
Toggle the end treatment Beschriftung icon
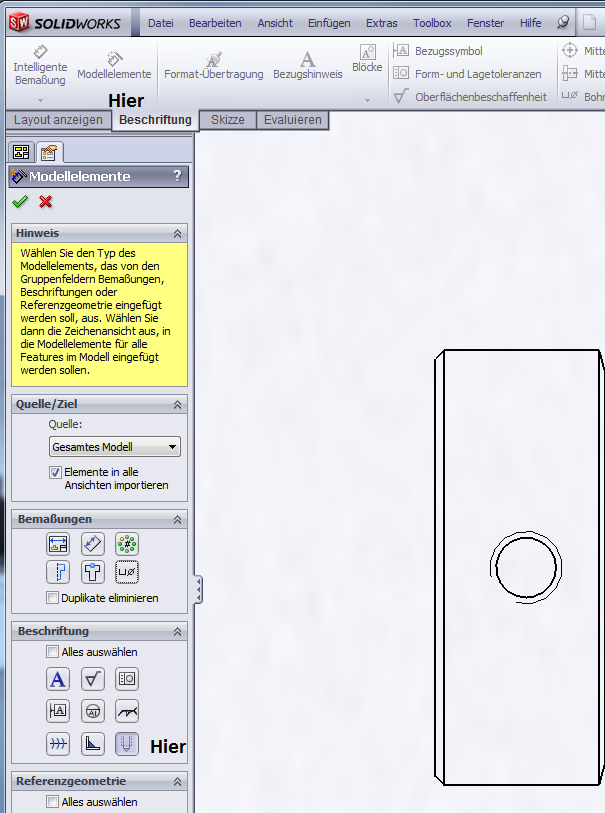tap(93, 744)
